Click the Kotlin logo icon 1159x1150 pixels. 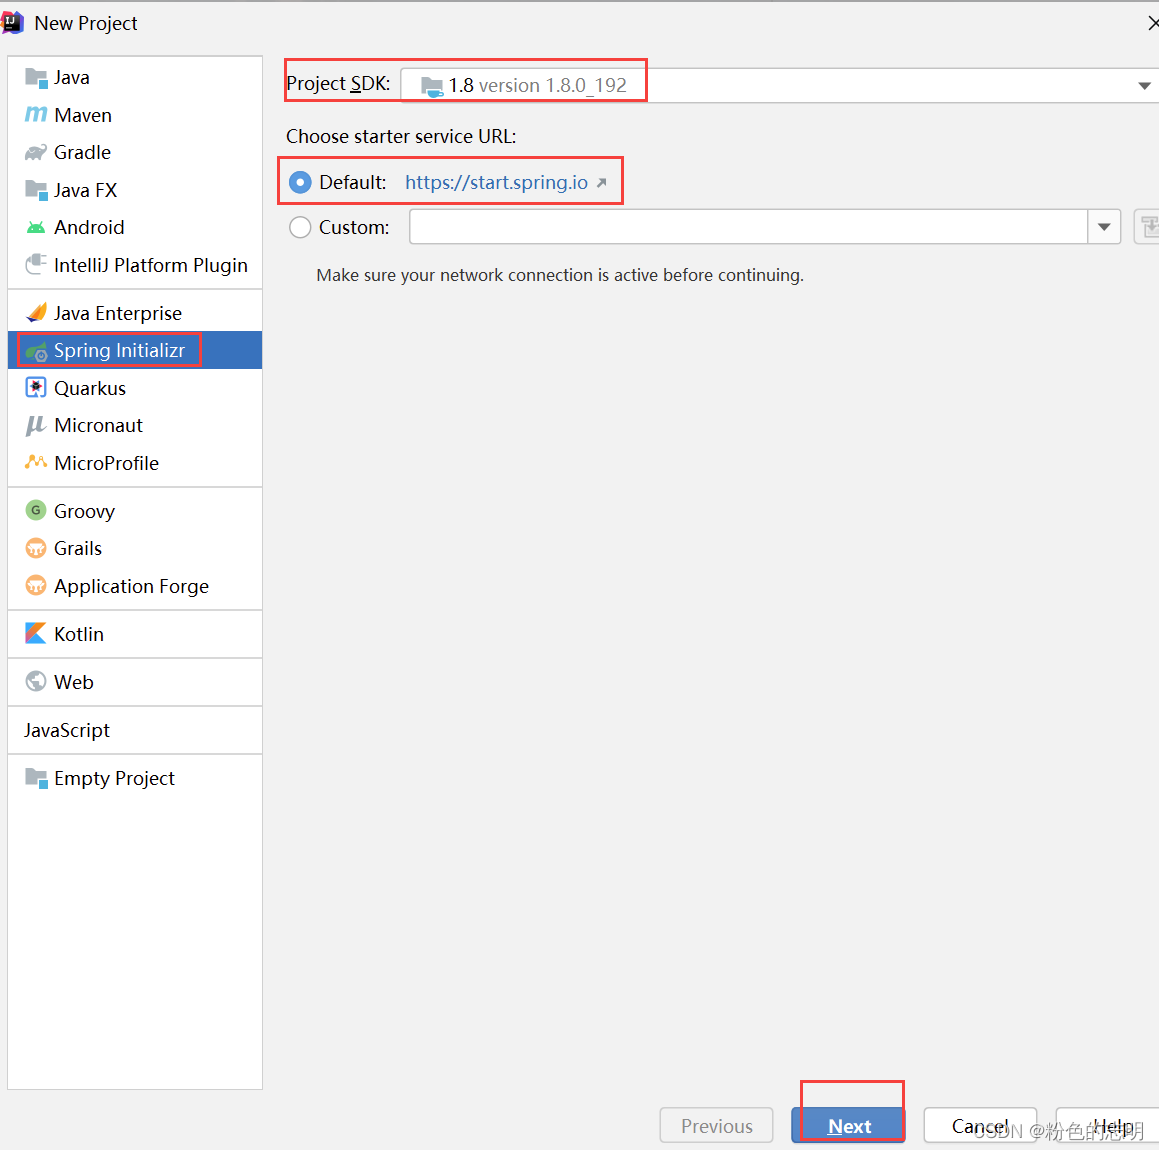[x=35, y=633]
